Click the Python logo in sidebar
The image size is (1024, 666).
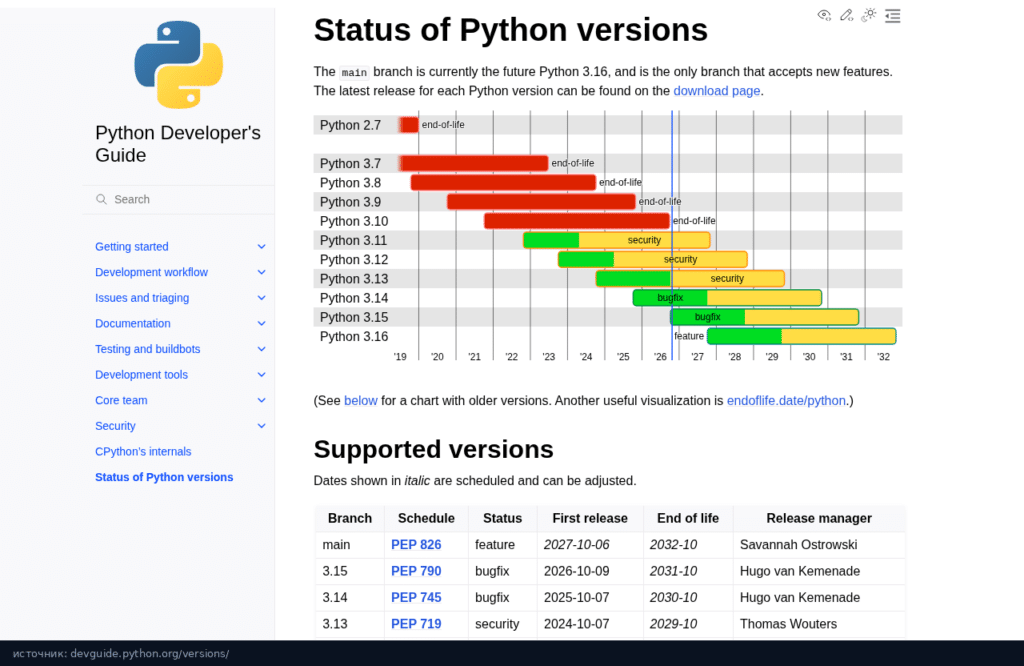[178, 64]
